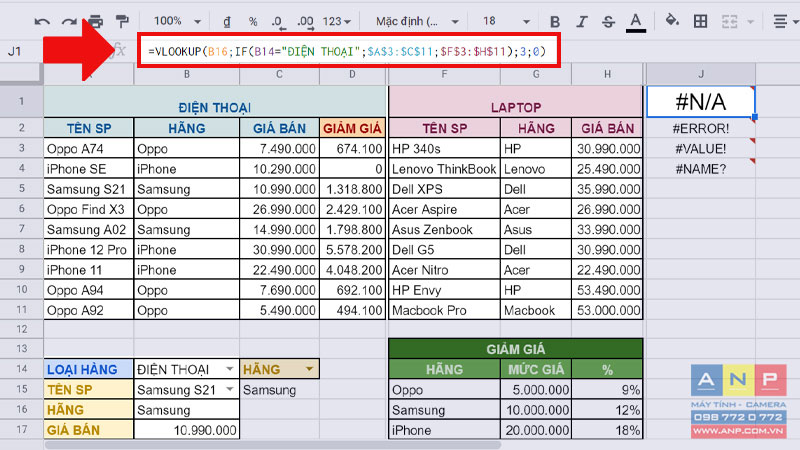Select the LOẠI HÀNG label cell

(x=89, y=369)
